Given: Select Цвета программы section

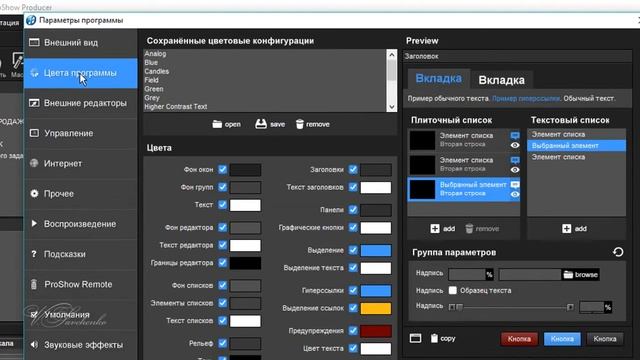Looking at the screenshot, I should [x=81, y=73].
